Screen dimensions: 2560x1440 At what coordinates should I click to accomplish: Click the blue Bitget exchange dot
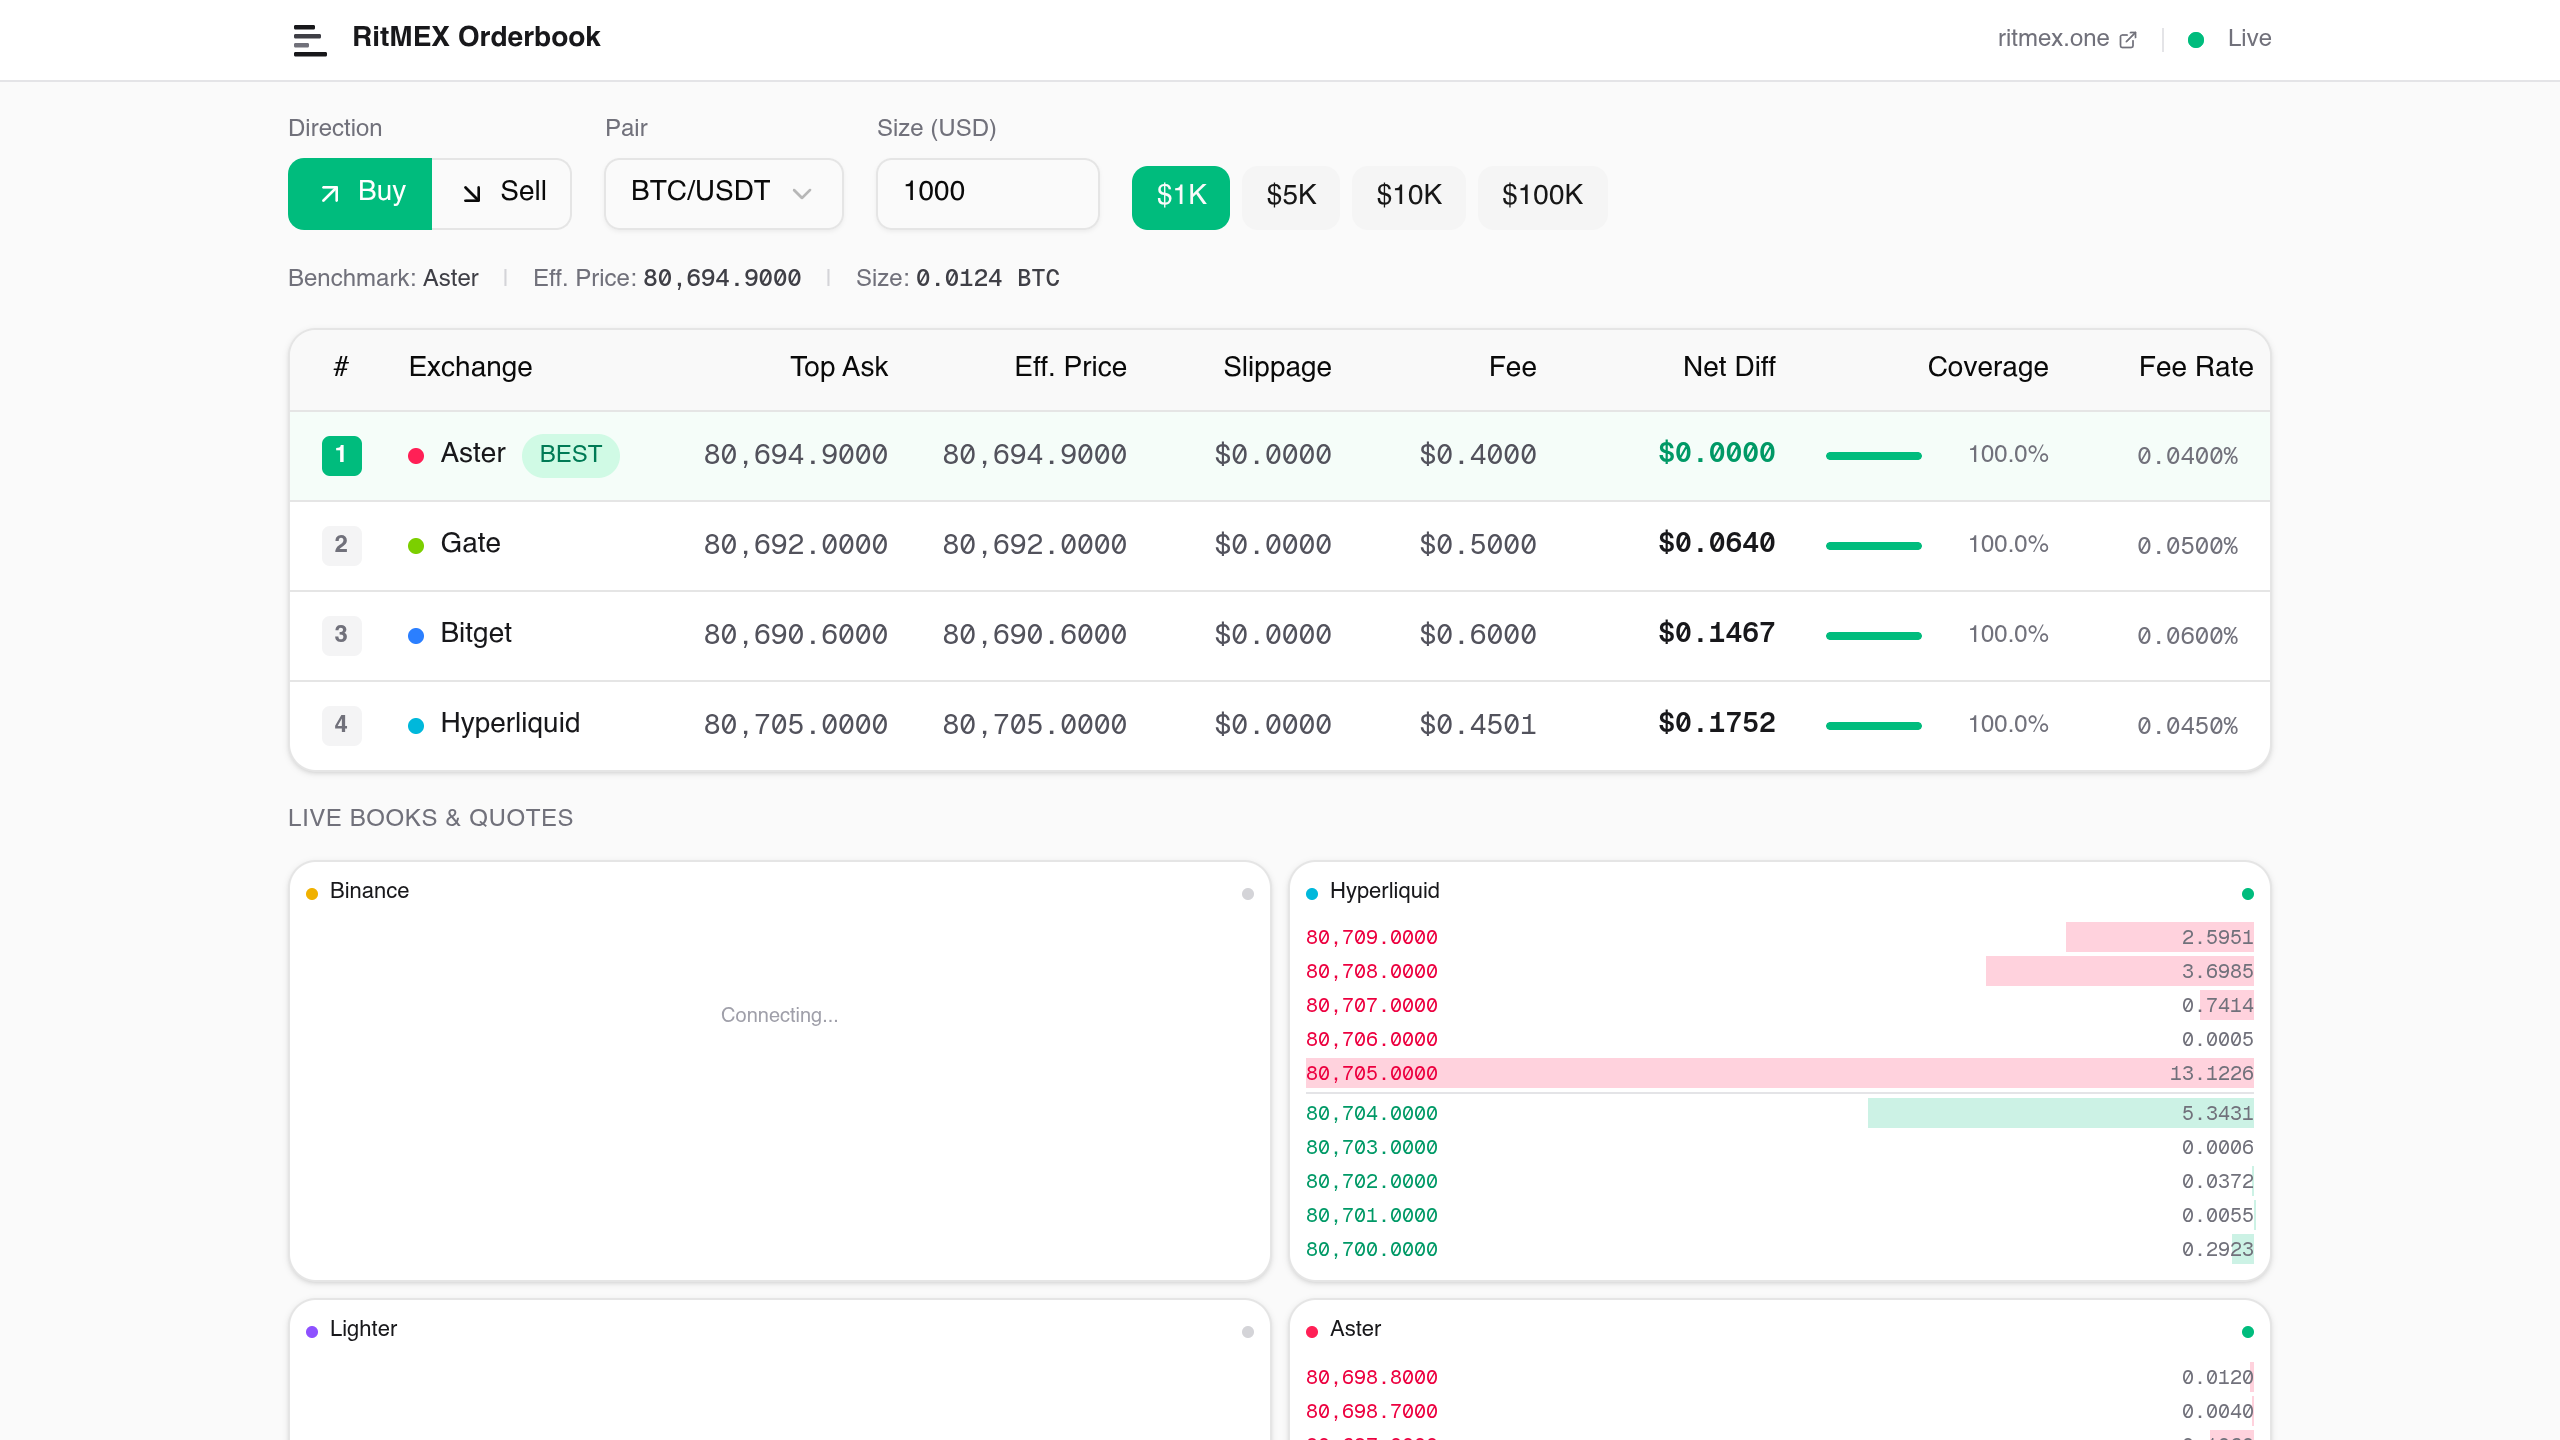(416, 636)
